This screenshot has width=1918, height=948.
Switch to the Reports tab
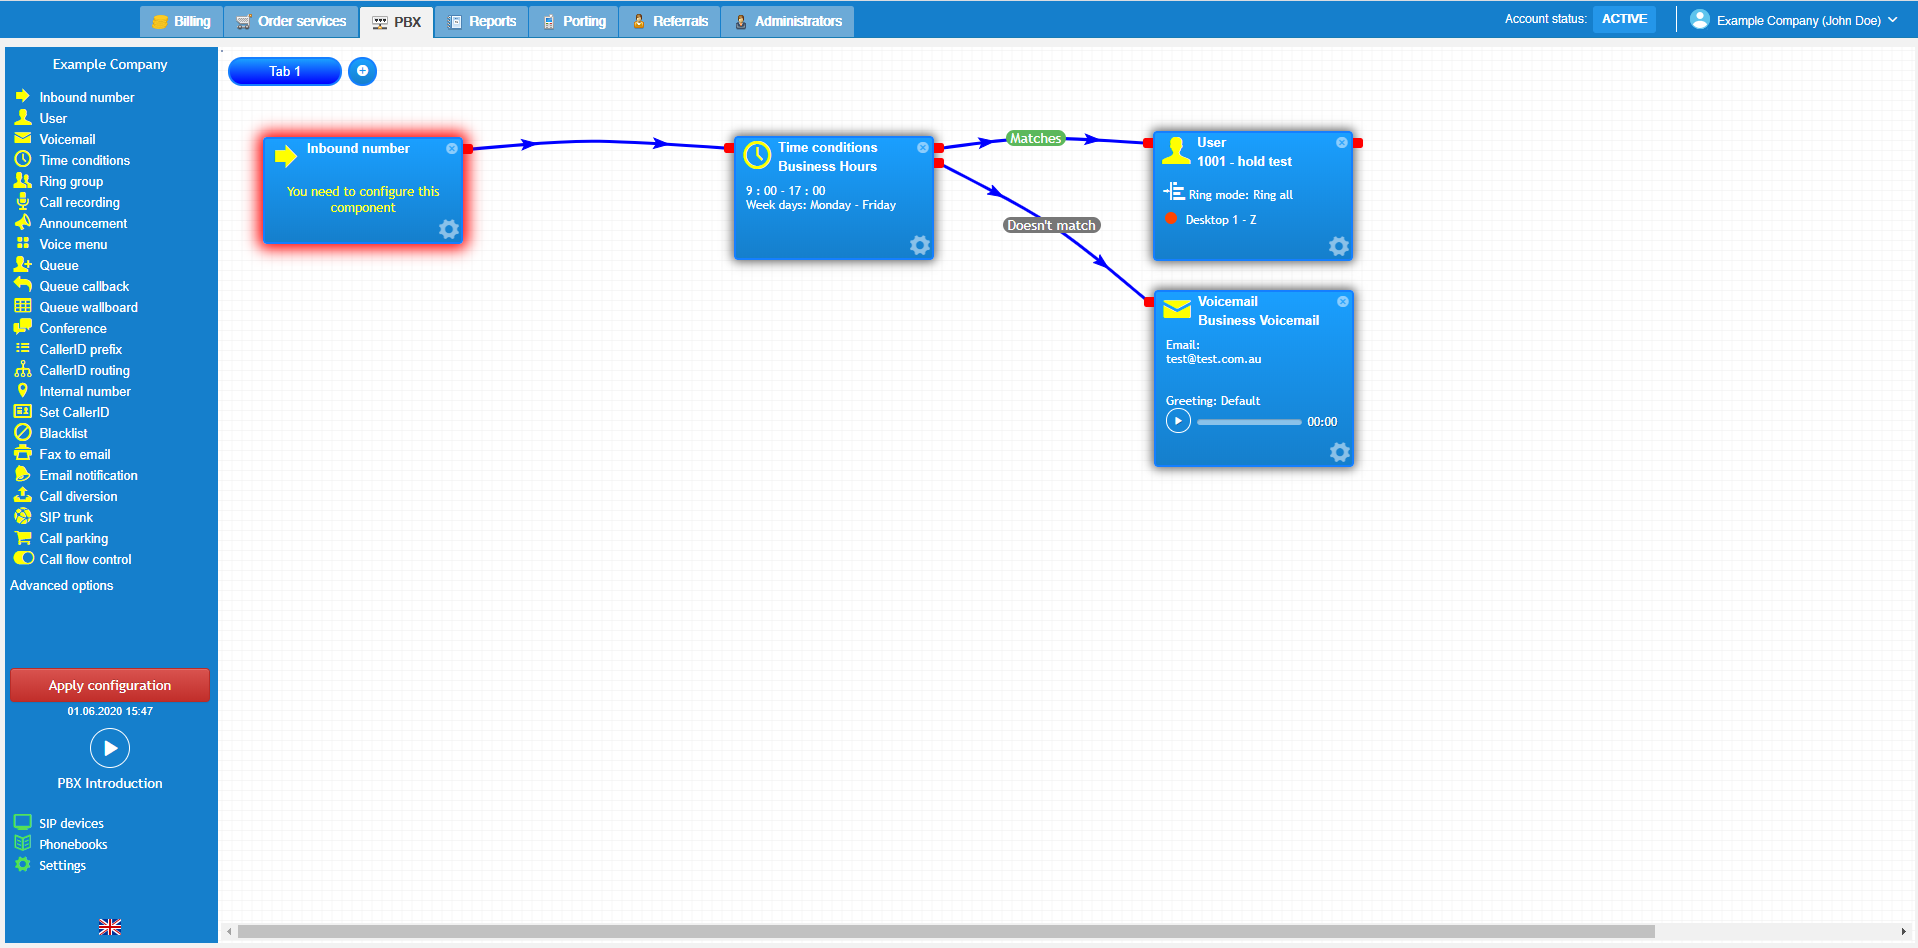coord(481,20)
